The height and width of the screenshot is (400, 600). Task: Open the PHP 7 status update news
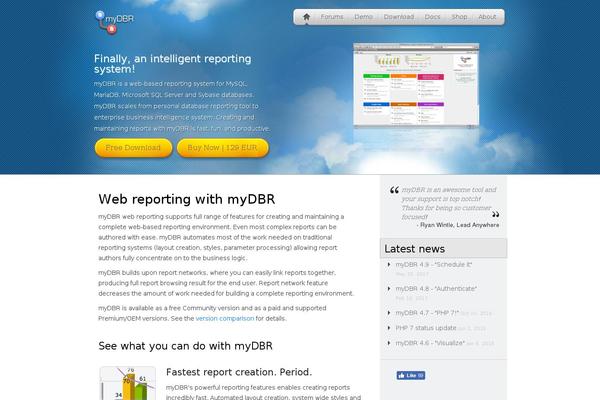tap(426, 328)
